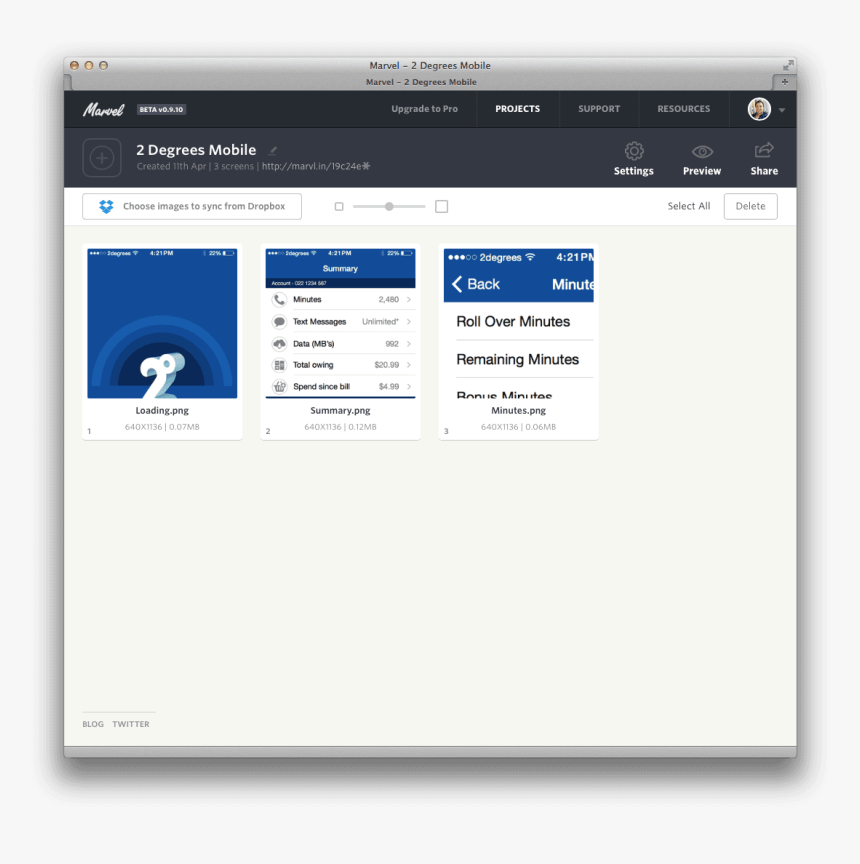
Task: Click the Marvel – 2 Degrees Mobile browser tab
Action: click(x=421, y=82)
